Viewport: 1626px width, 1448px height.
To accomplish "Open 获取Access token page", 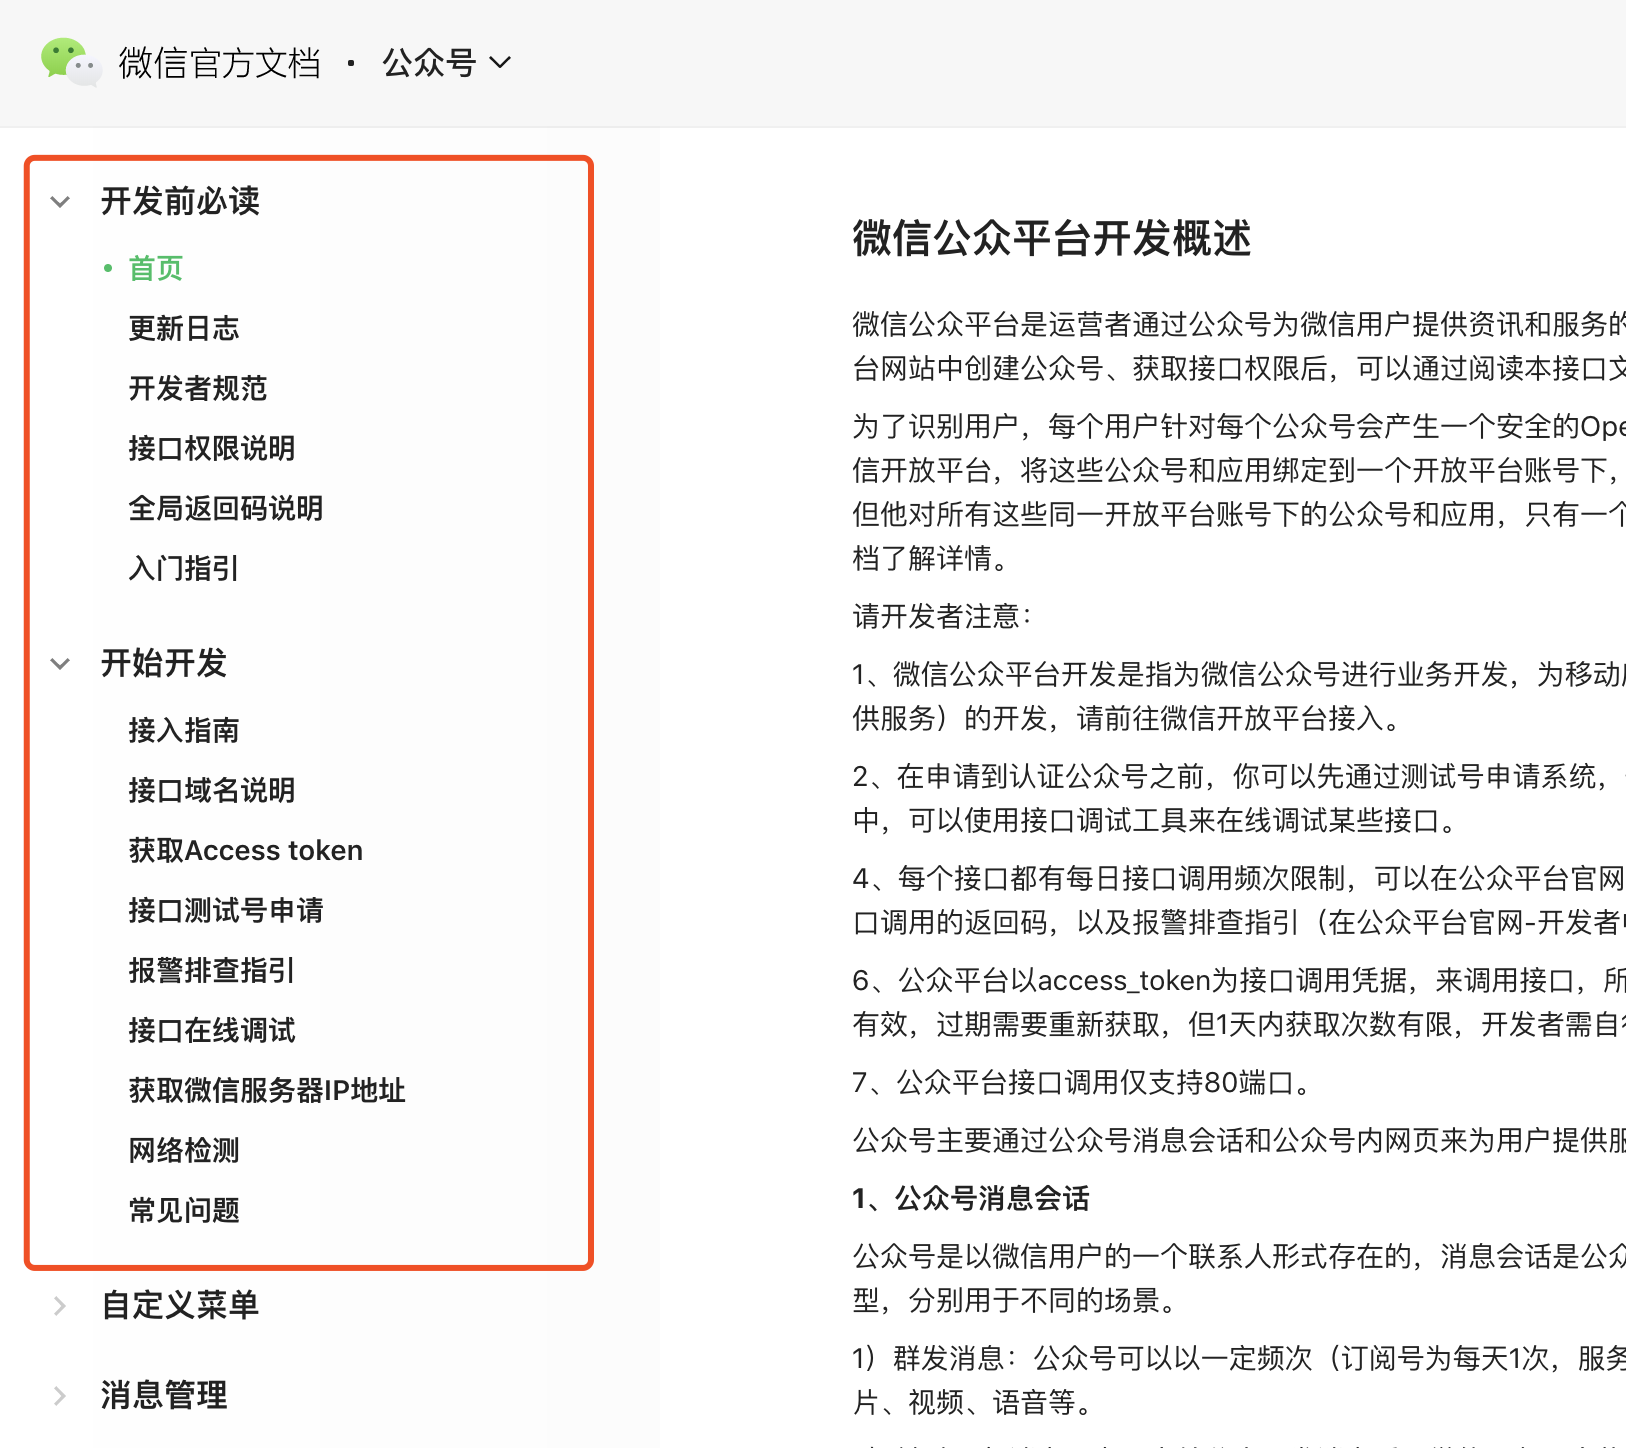I will pyautogui.click(x=246, y=850).
